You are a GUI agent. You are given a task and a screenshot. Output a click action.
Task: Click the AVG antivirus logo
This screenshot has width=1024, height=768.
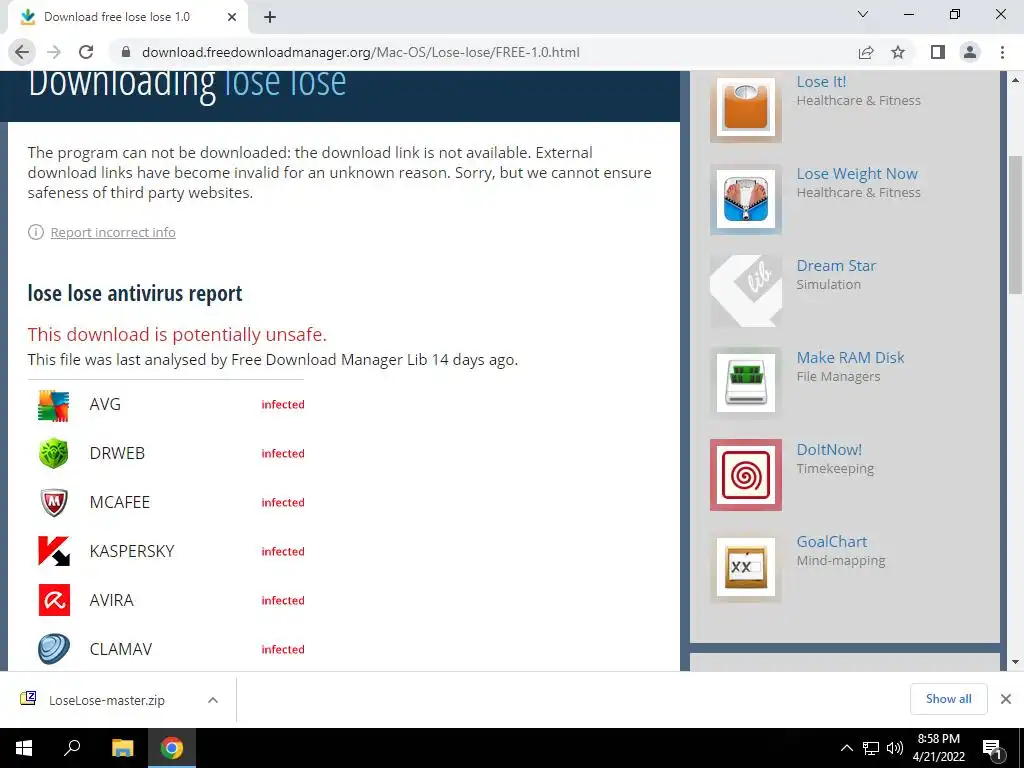pos(54,405)
